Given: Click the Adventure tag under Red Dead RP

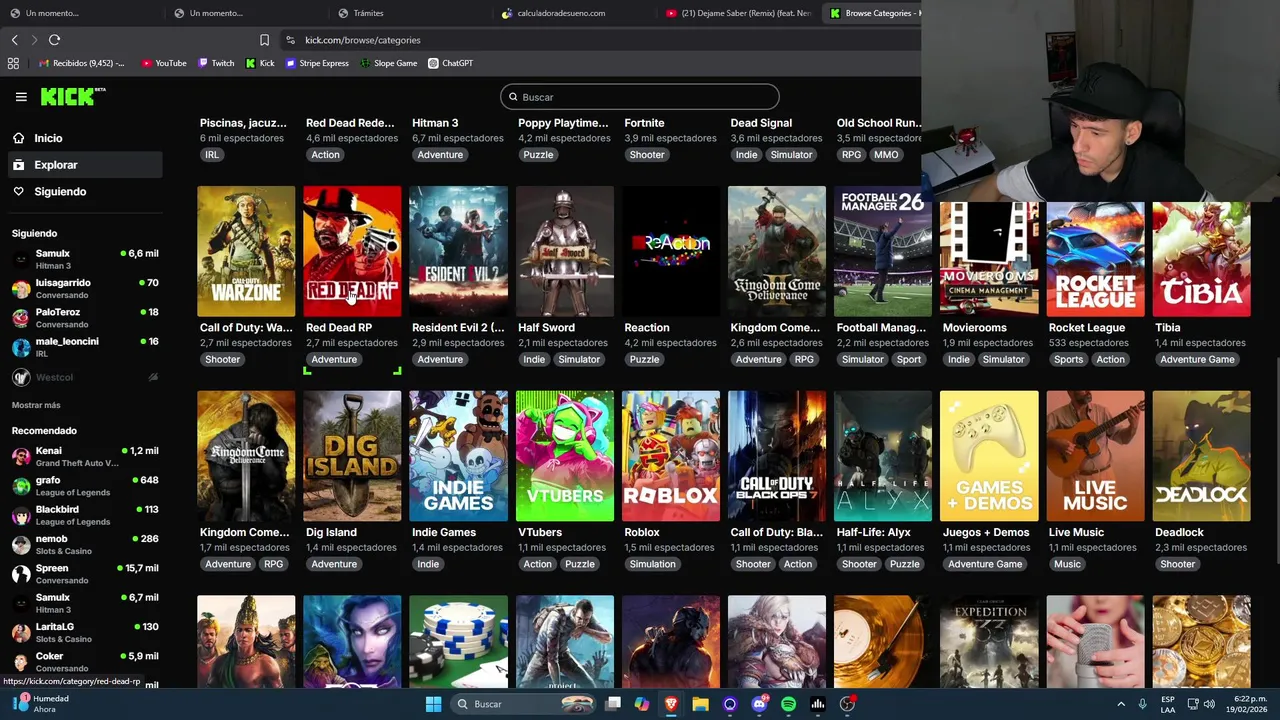Looking at the screenshot, I should point(334,360).
